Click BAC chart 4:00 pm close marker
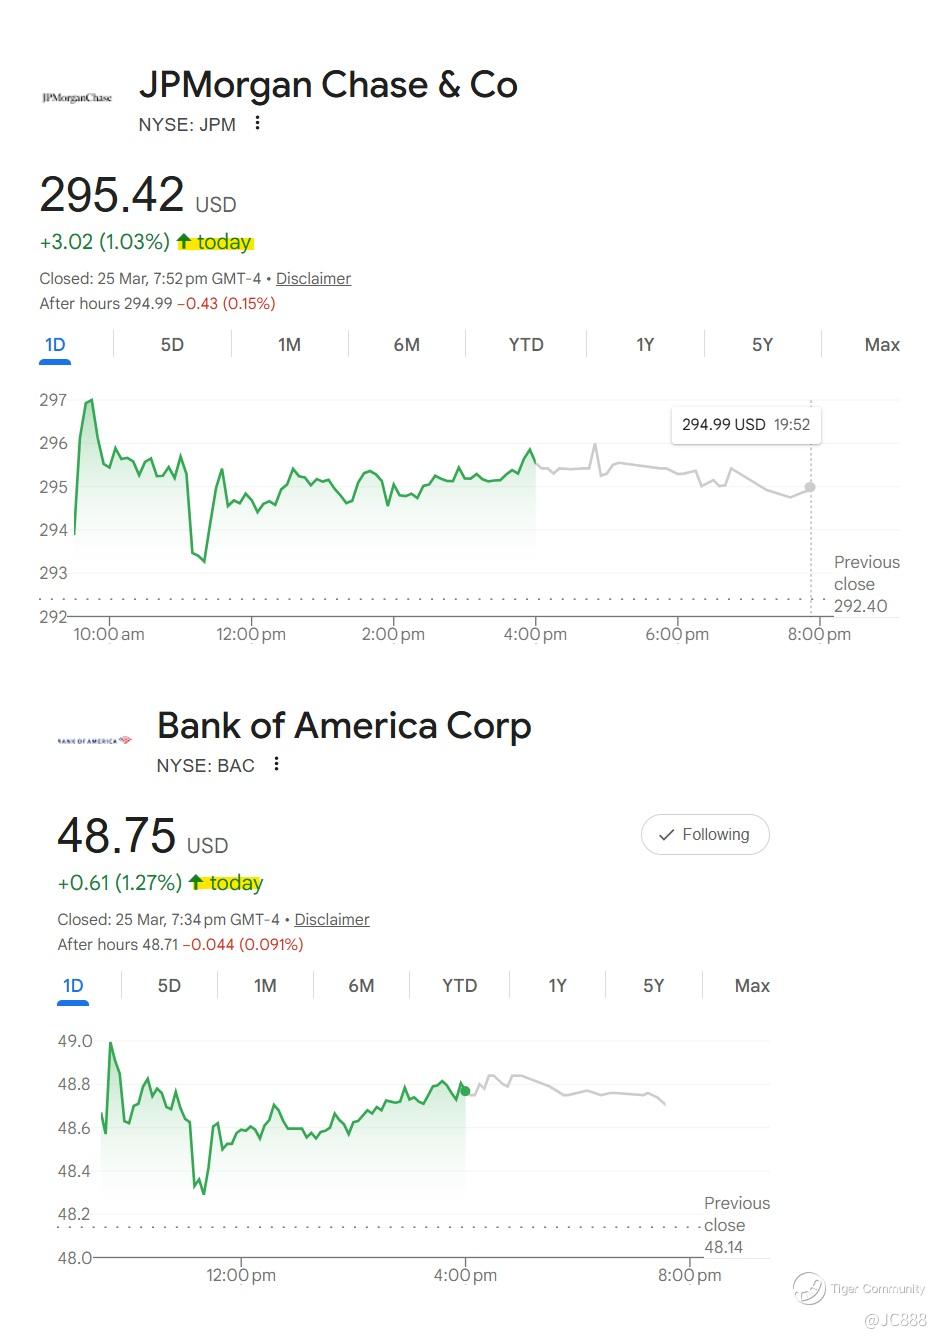The height and width of the screenshot is (1341, 944). (x=465, y=1091)
